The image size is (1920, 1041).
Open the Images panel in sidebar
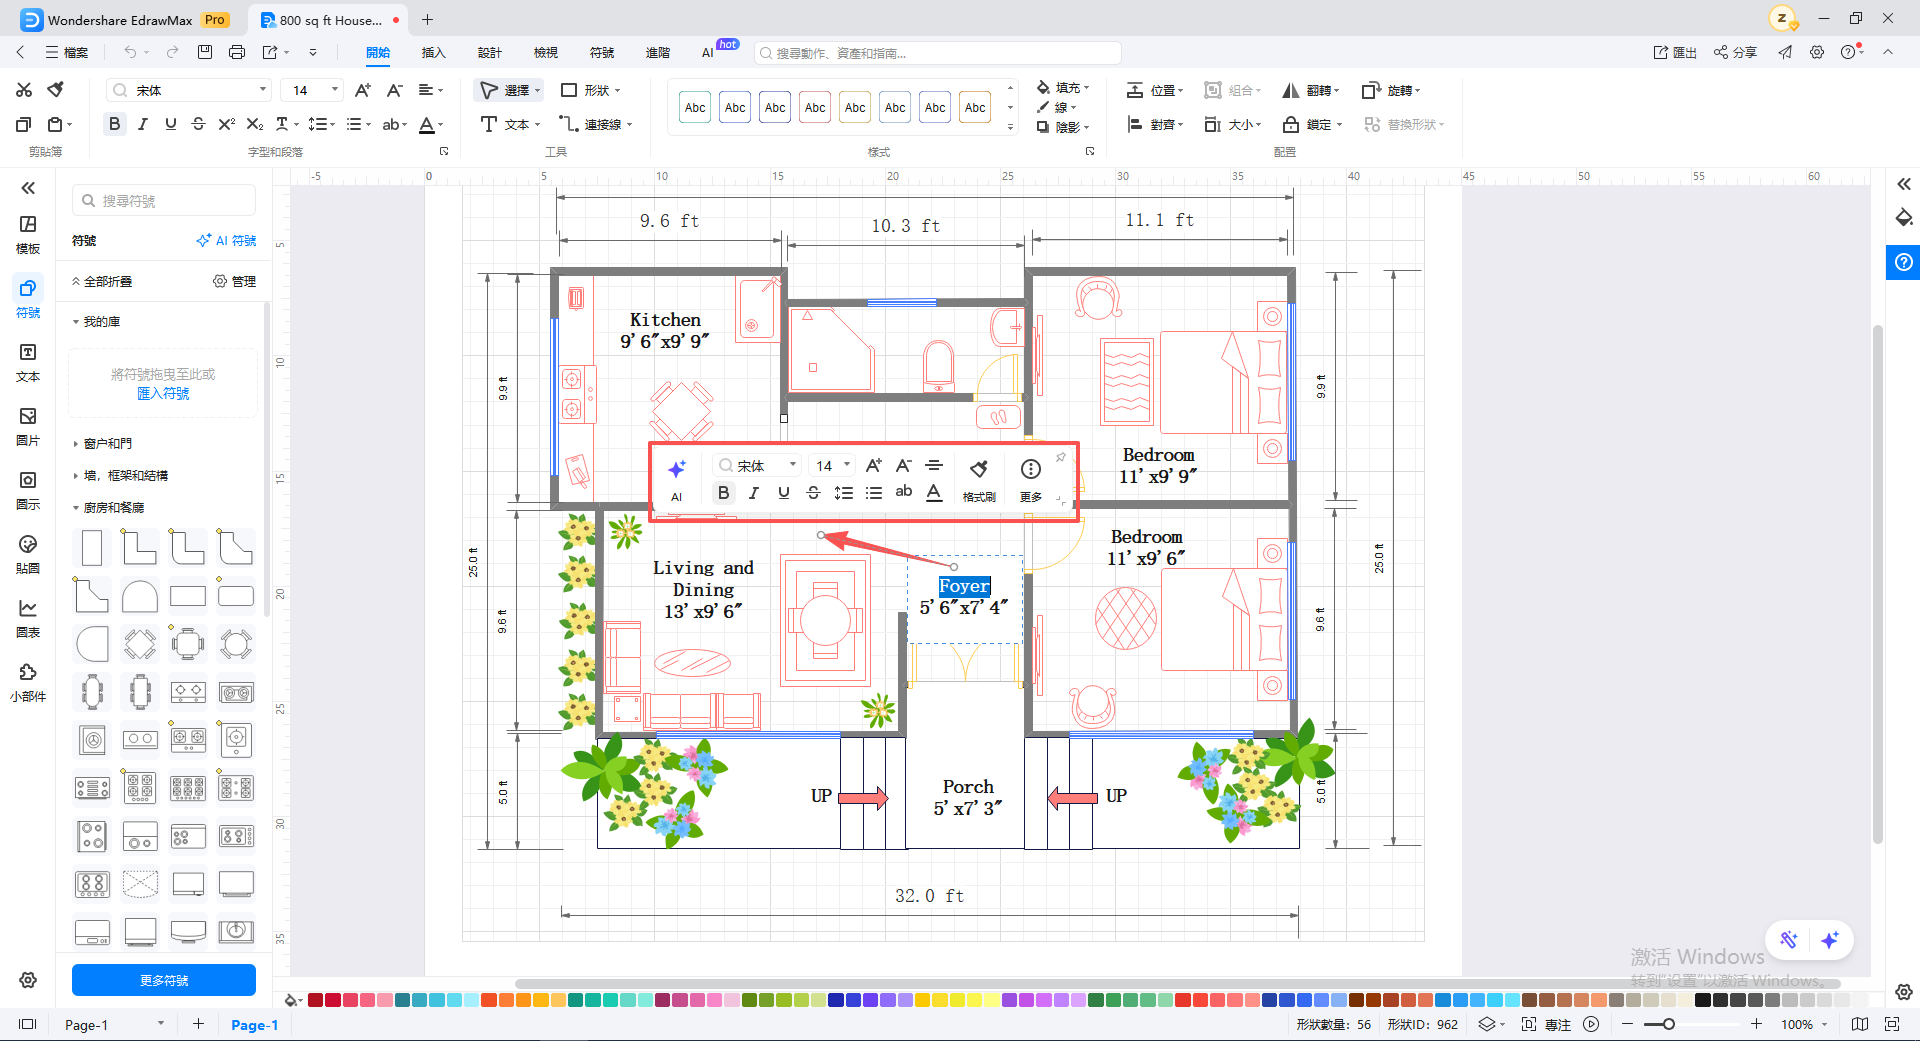[x=28, y=426]
